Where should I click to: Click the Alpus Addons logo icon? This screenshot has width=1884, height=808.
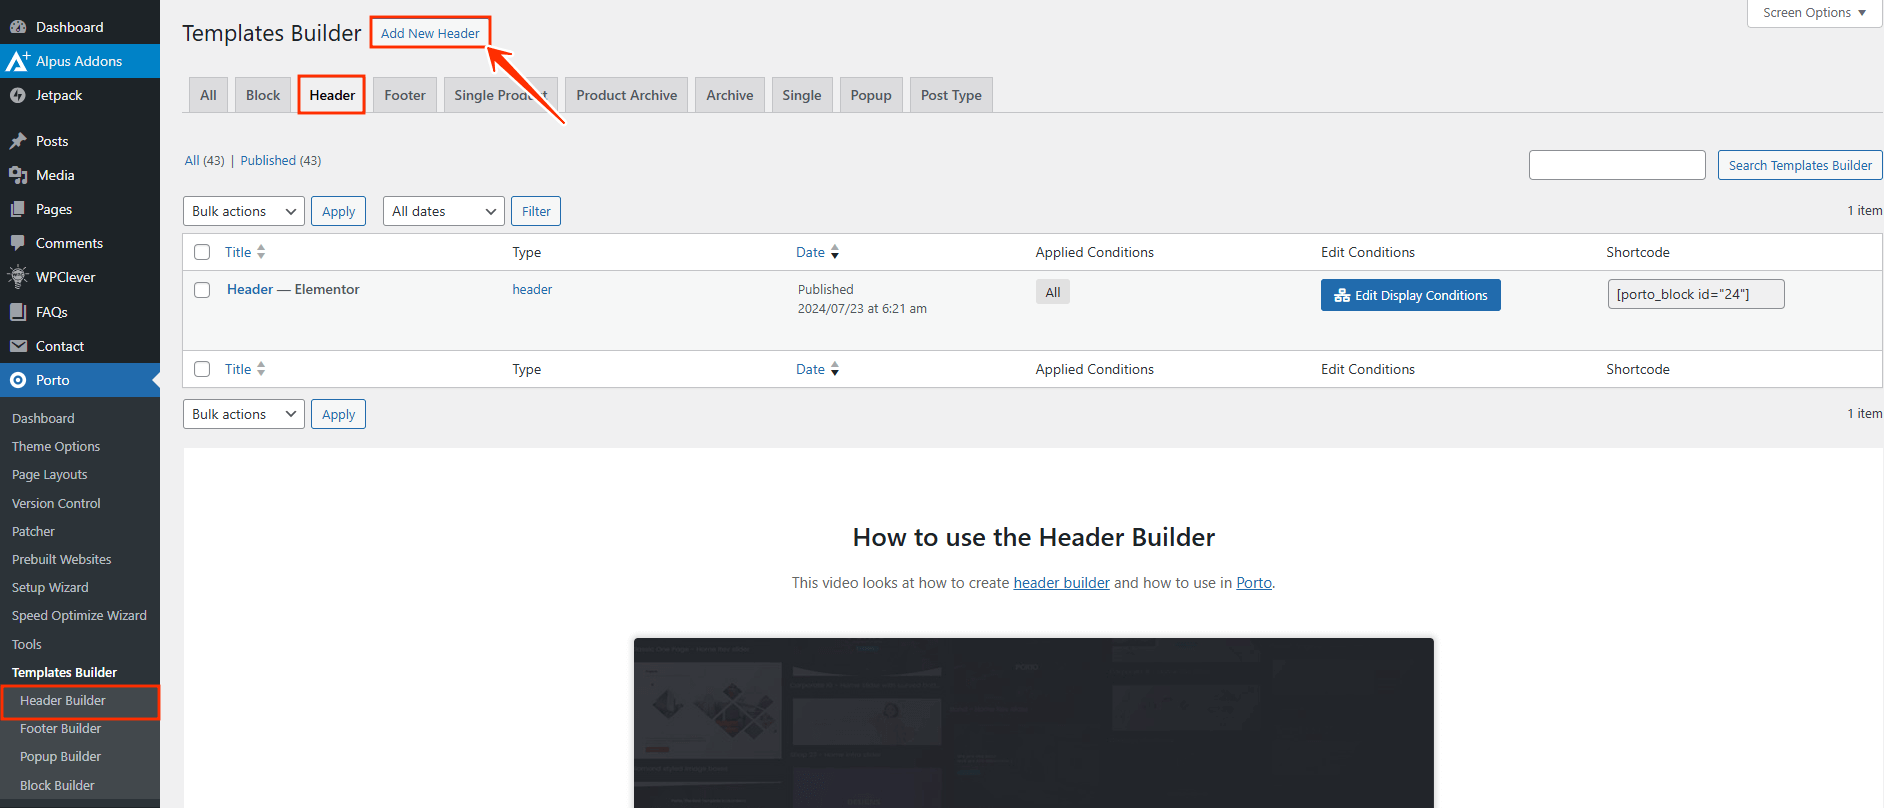coord(18,61)
